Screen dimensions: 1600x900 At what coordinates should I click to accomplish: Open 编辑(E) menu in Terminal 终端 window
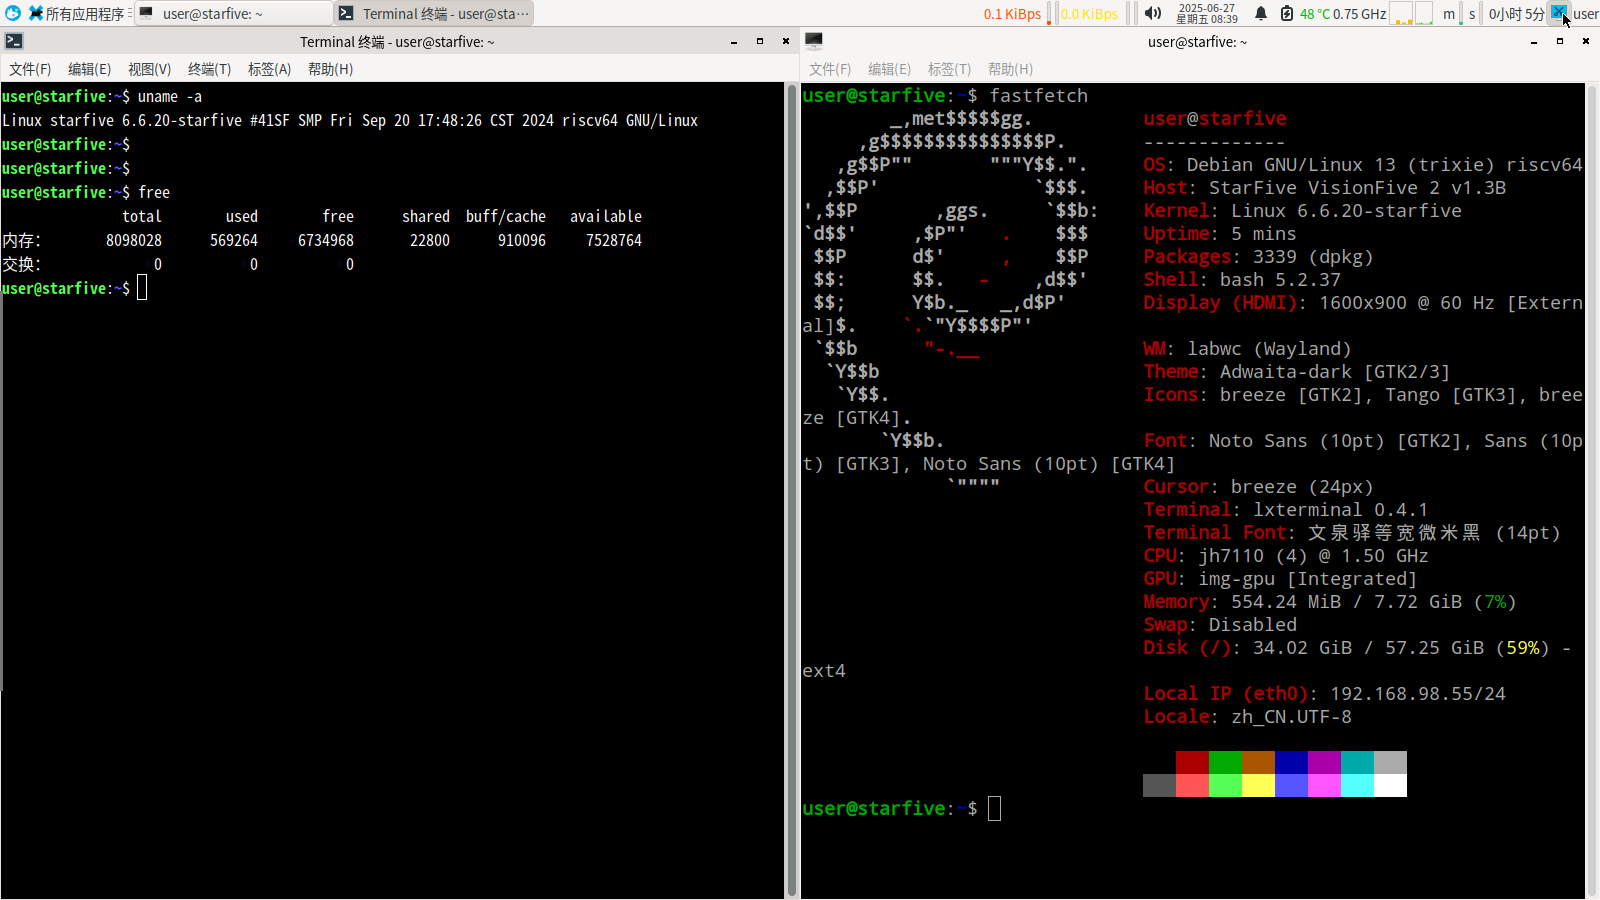pos(89,69)
